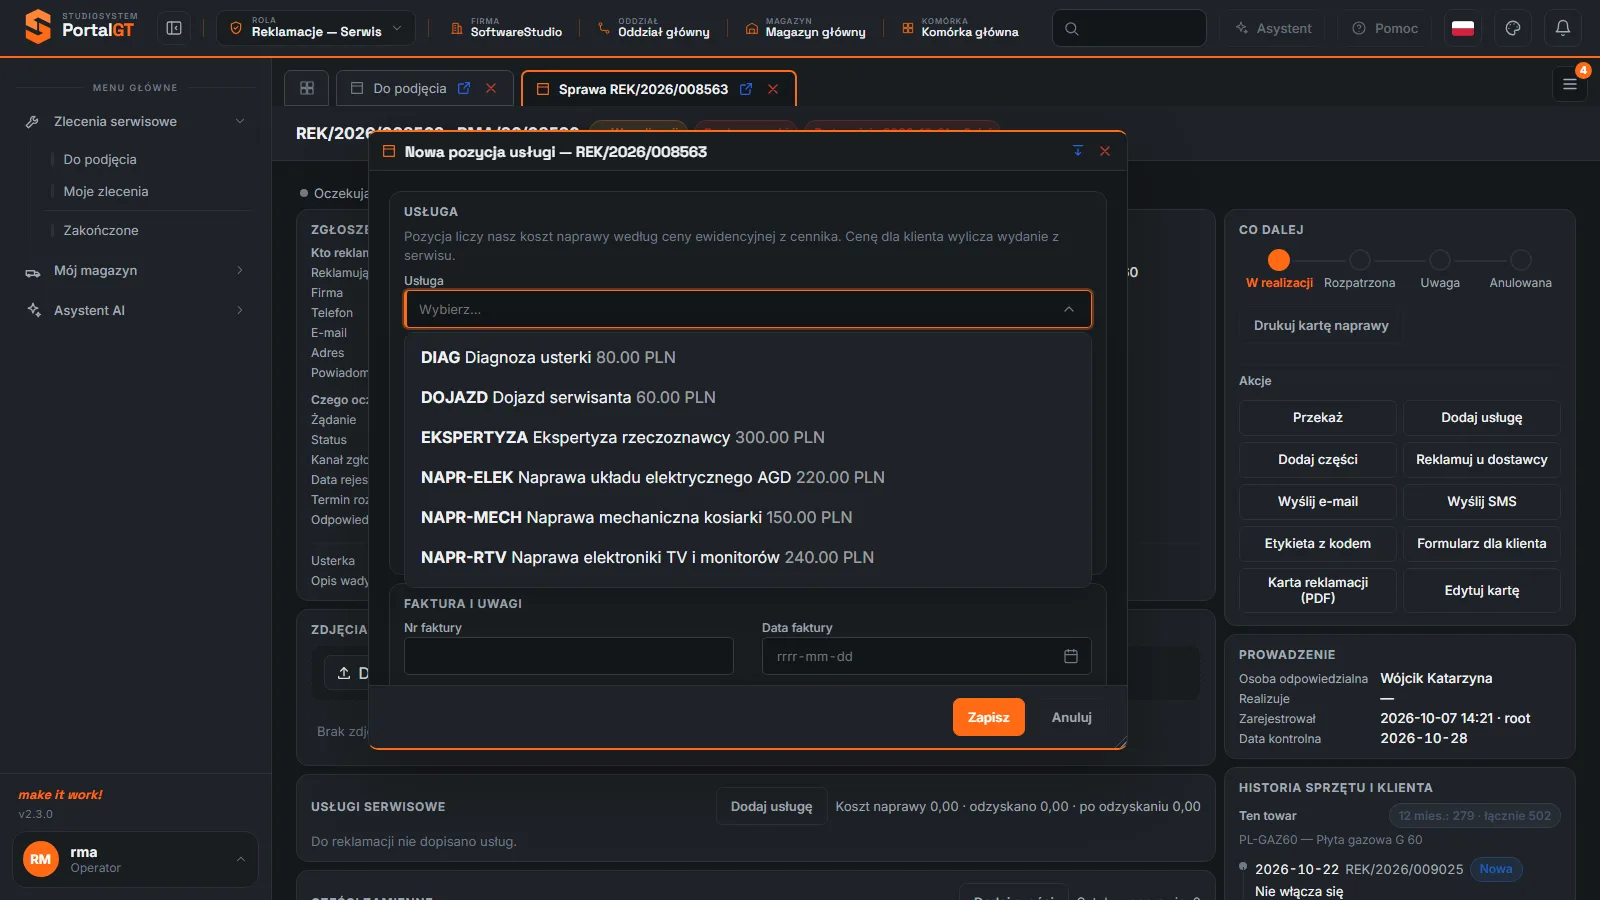Collapse the dialog using pin icon
1600x900 pixels.
pyautogui.click(x=1078, y=151)
